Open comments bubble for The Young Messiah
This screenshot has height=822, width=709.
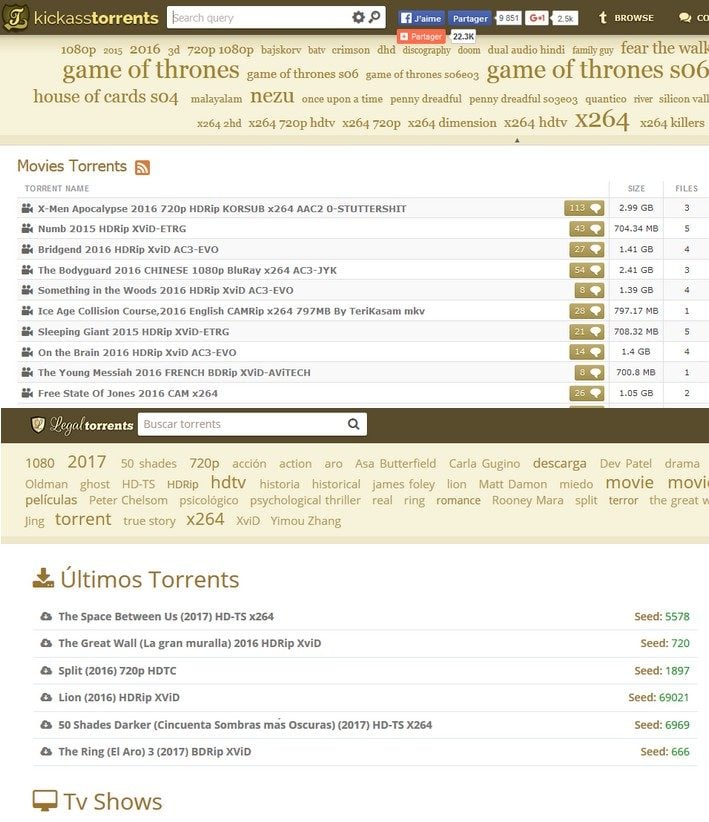pos(589,372)
